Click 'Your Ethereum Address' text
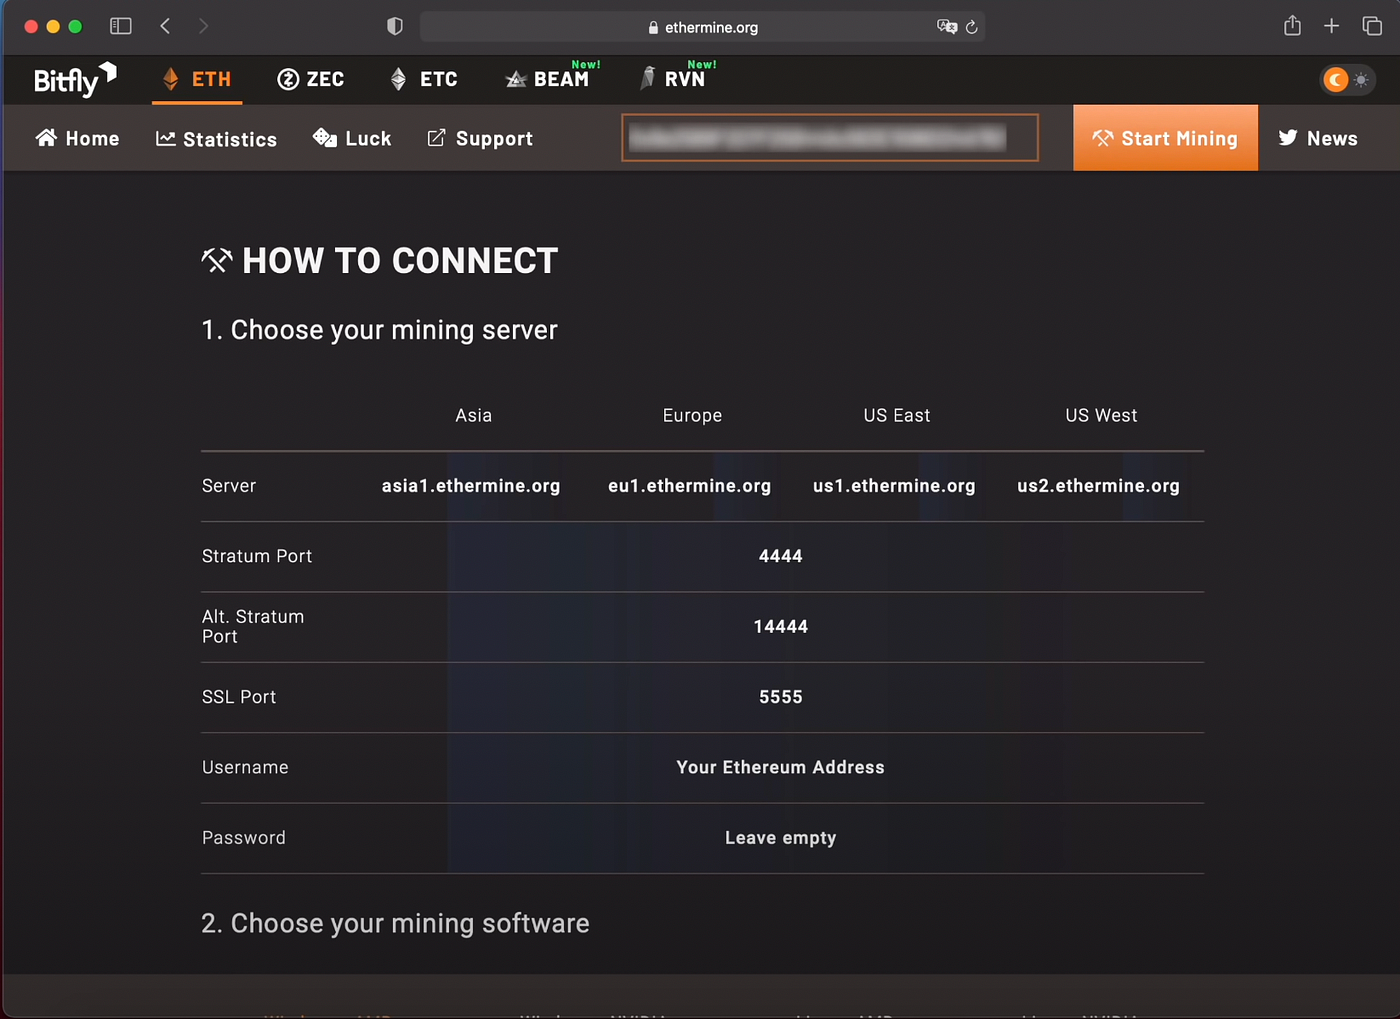Image resolution: width=1400 pixels, height=1019 pixels. [x=781, y=767]
